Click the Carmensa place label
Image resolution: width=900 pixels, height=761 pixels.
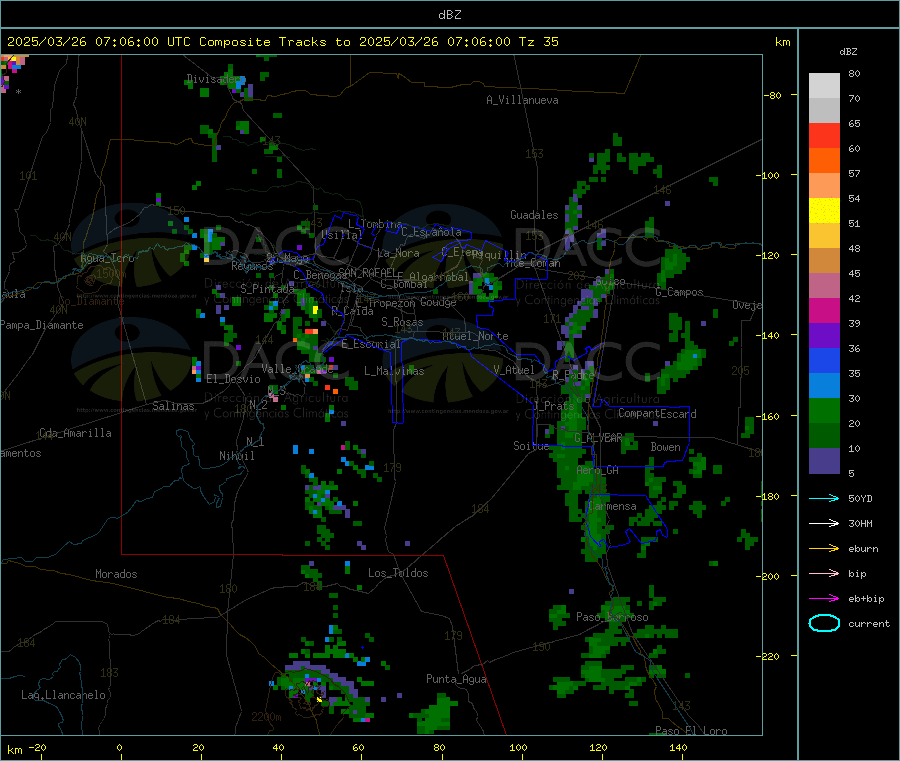coord(612,506)
